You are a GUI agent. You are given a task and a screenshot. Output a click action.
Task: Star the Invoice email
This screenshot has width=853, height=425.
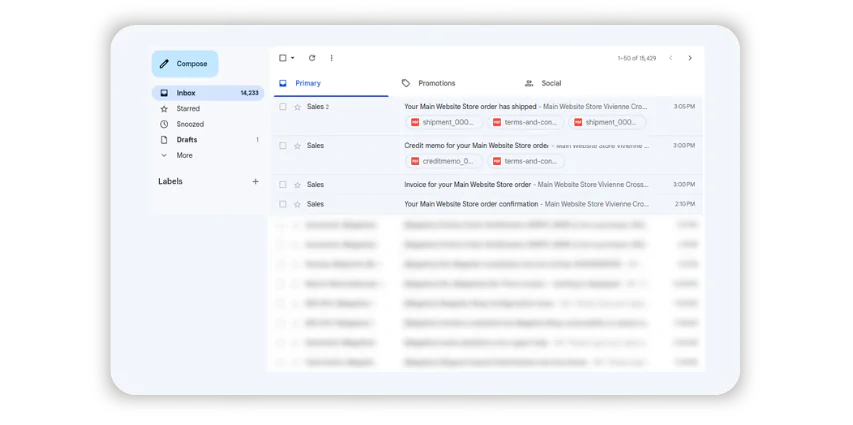pyautogui.click(x=297, y=185)
